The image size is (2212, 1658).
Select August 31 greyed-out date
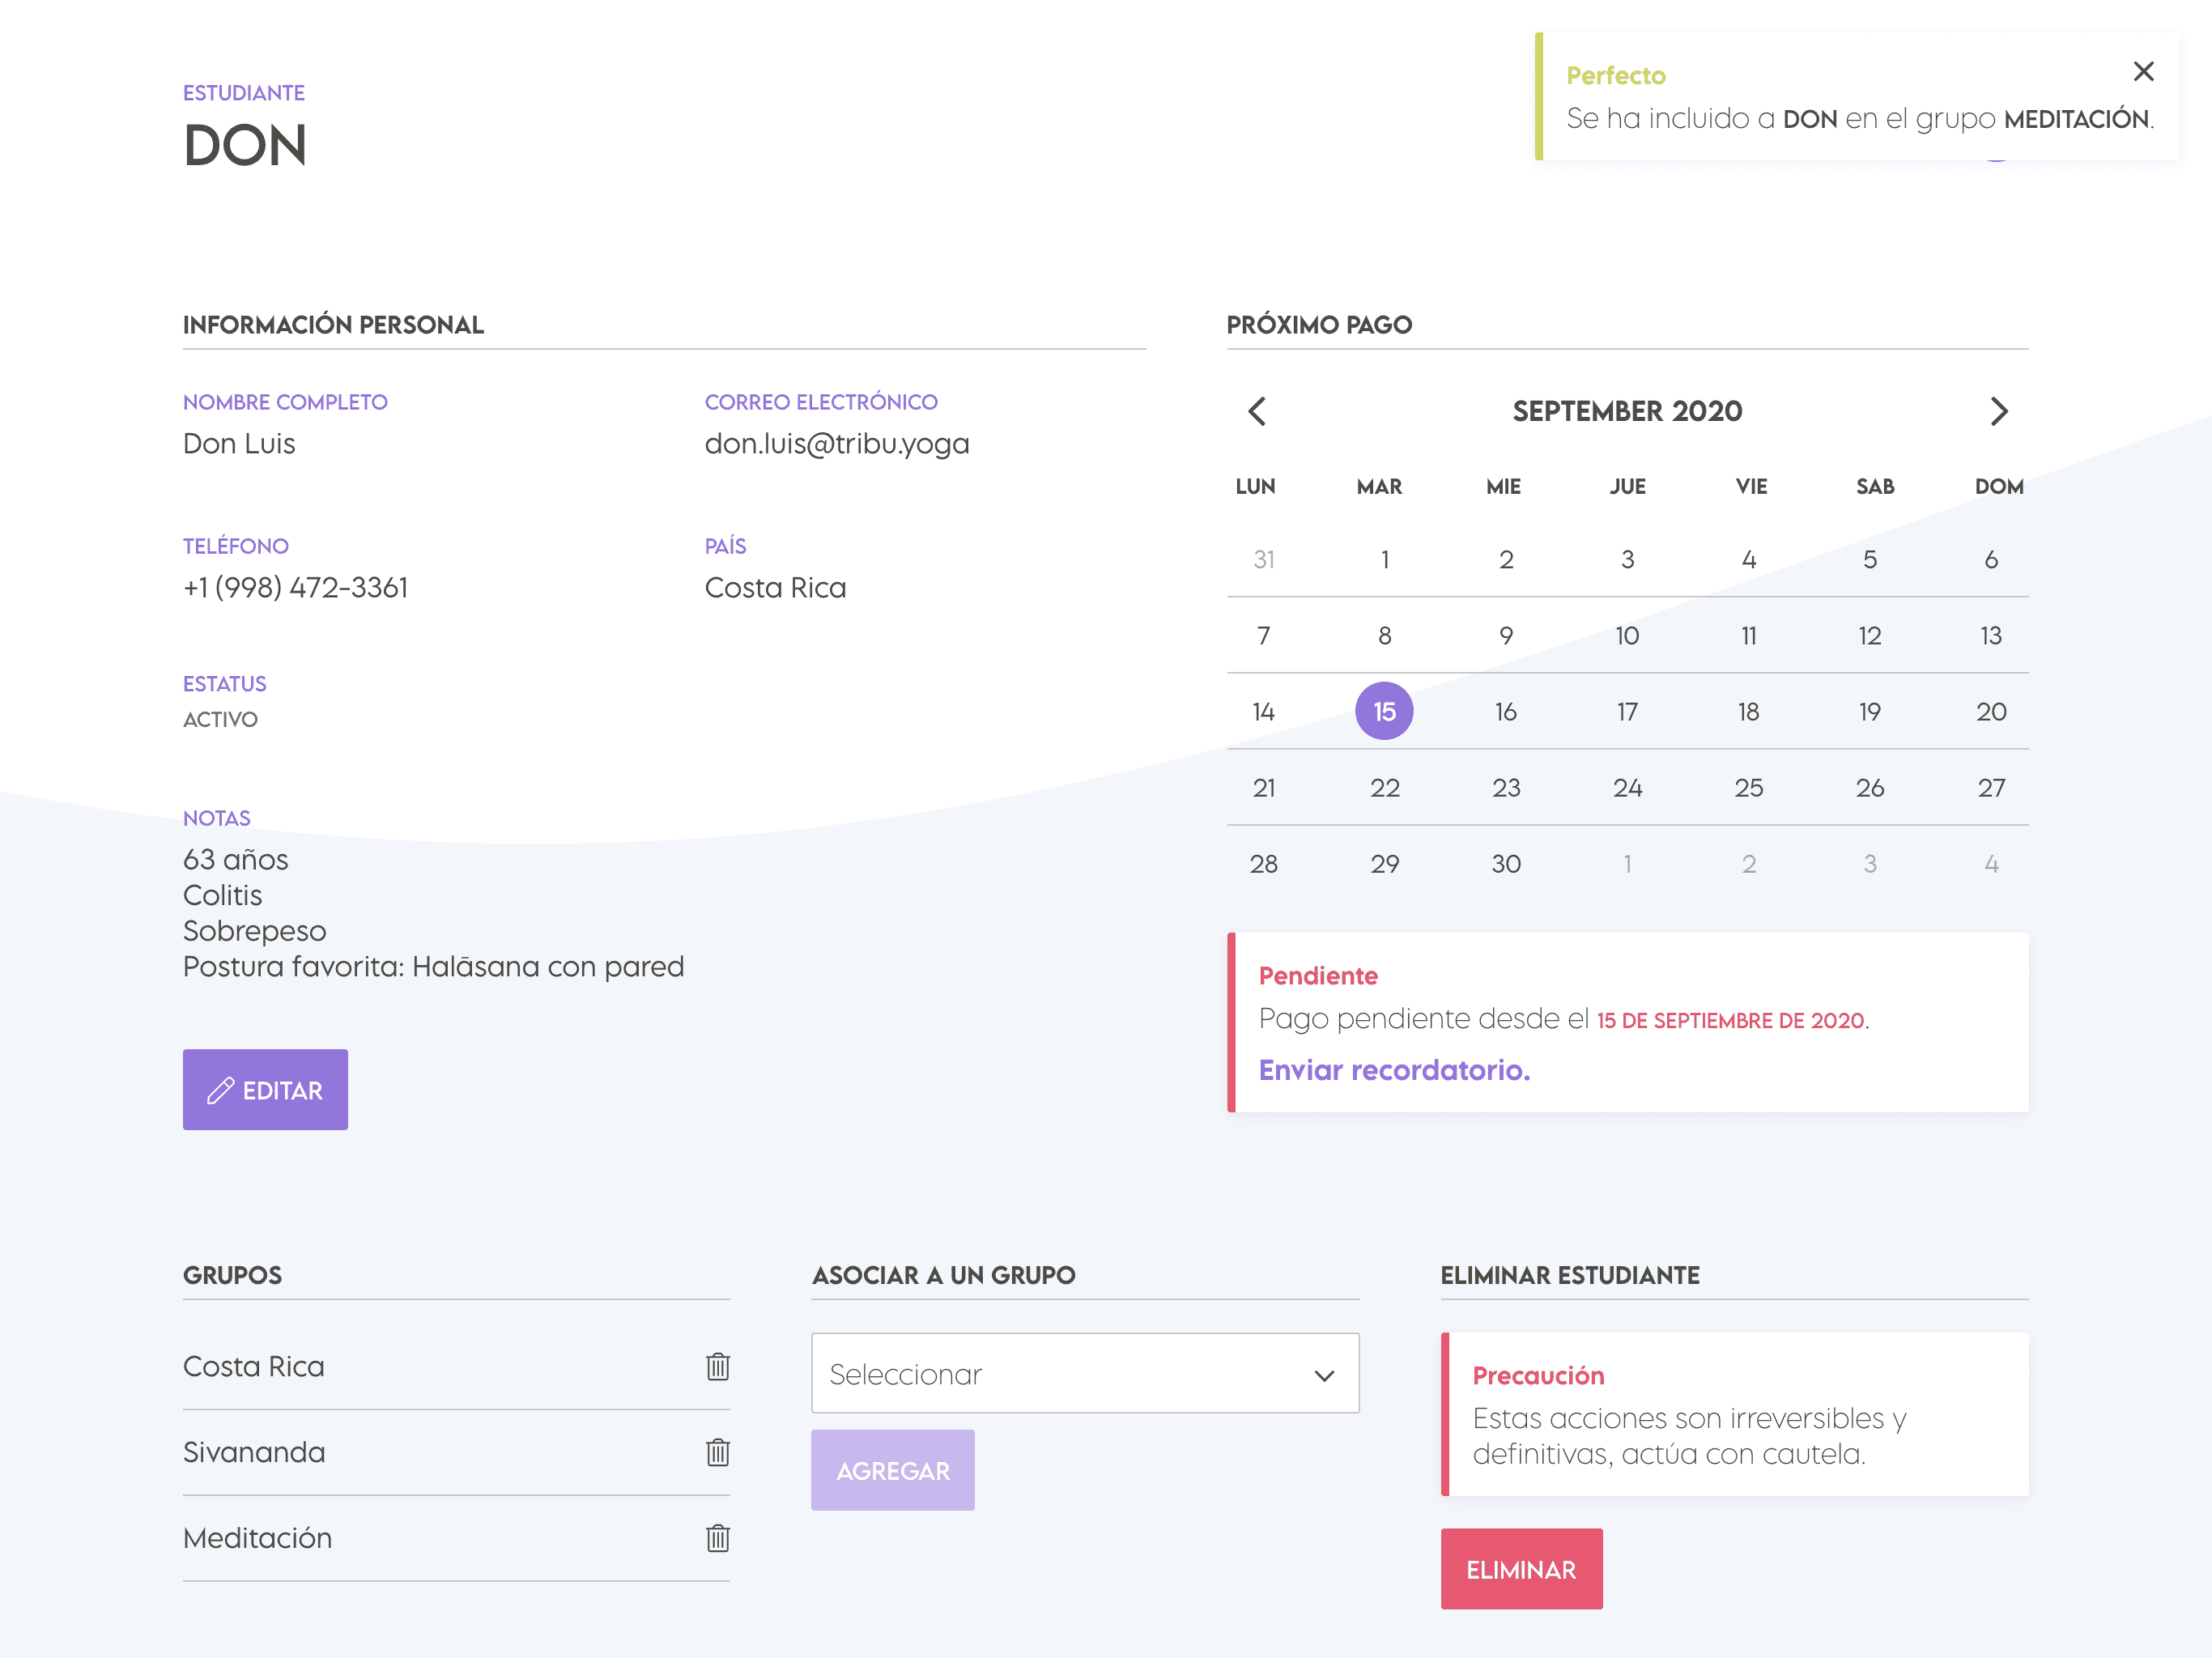tap(1263, 560)
